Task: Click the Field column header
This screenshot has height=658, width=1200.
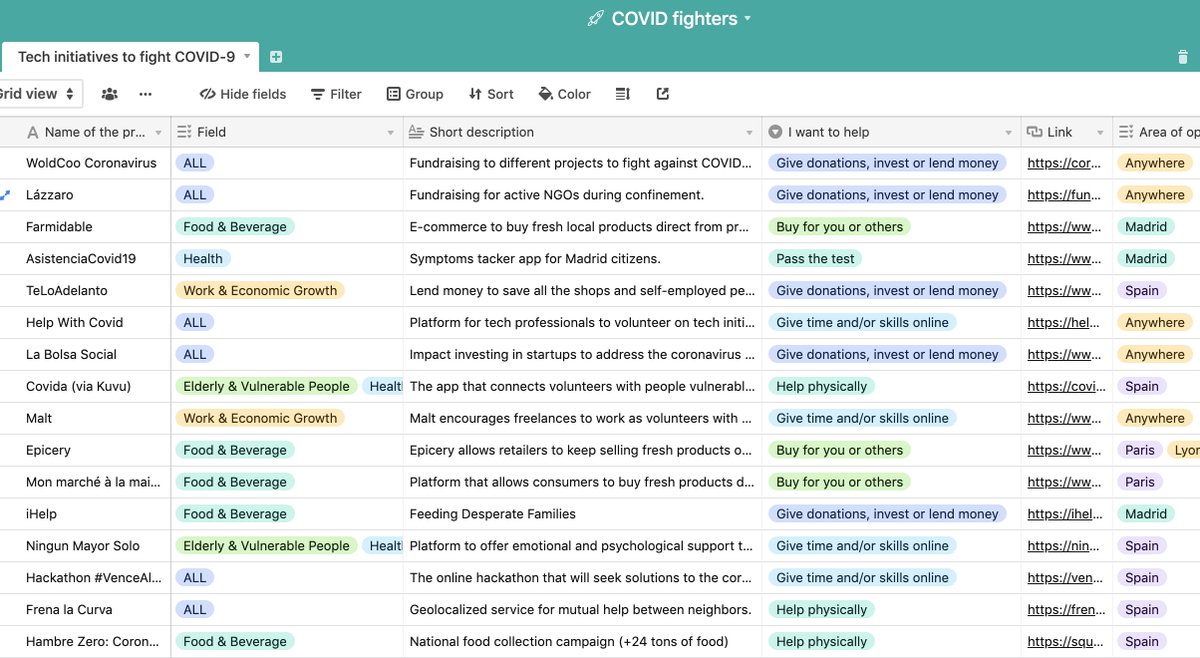Action: pos(287,132)
